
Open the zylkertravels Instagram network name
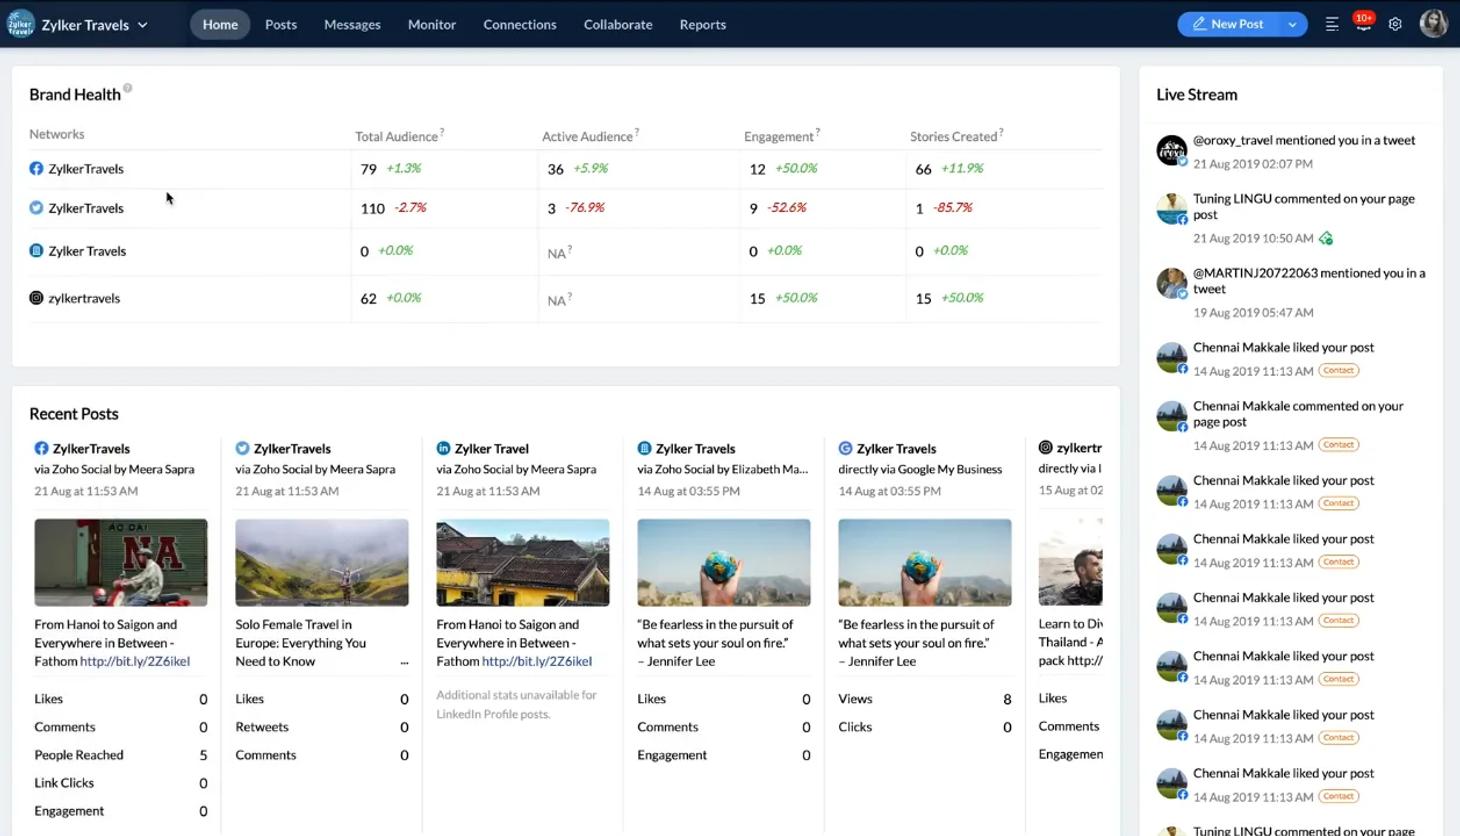coord(84,298)
